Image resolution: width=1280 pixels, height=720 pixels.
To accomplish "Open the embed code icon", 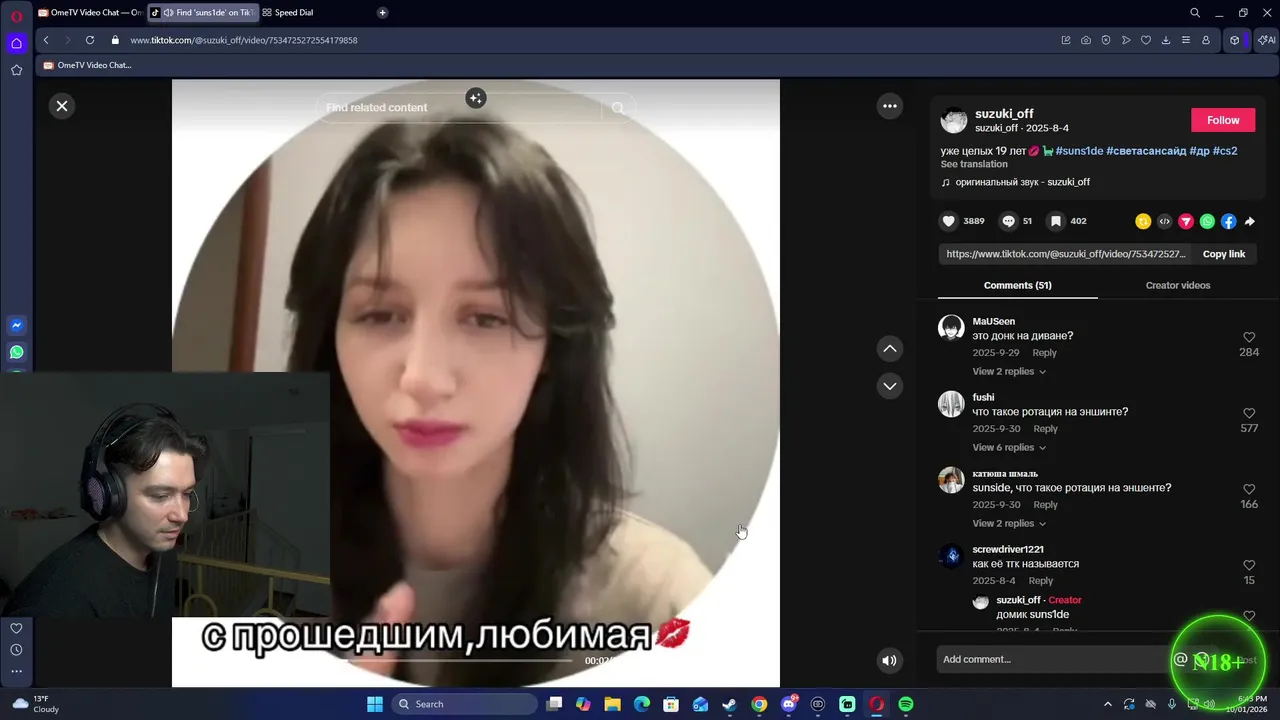I will [x=1164, y=221].
